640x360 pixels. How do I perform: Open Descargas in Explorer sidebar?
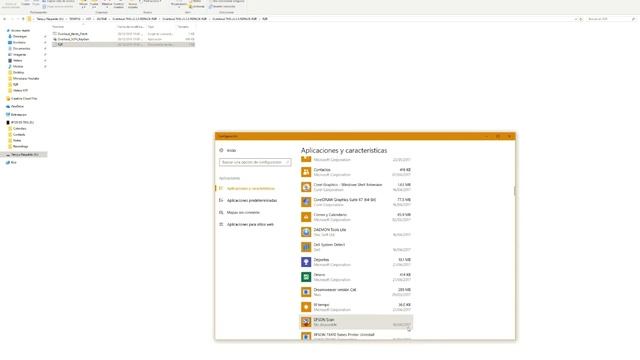tap(20, 36)
